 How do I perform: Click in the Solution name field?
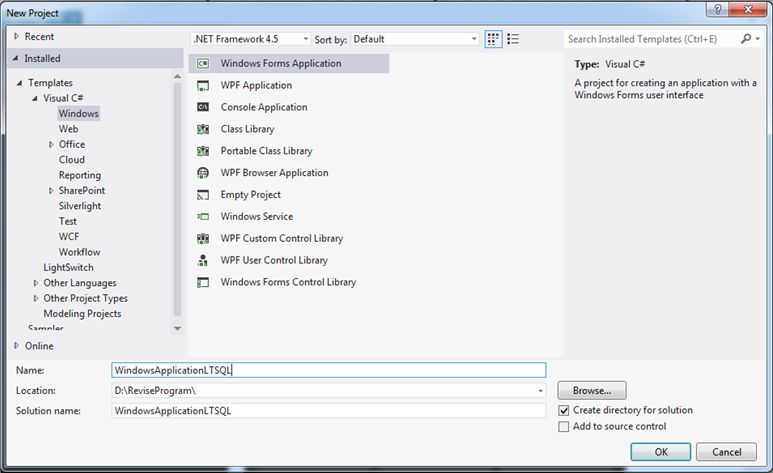point(329,411)
